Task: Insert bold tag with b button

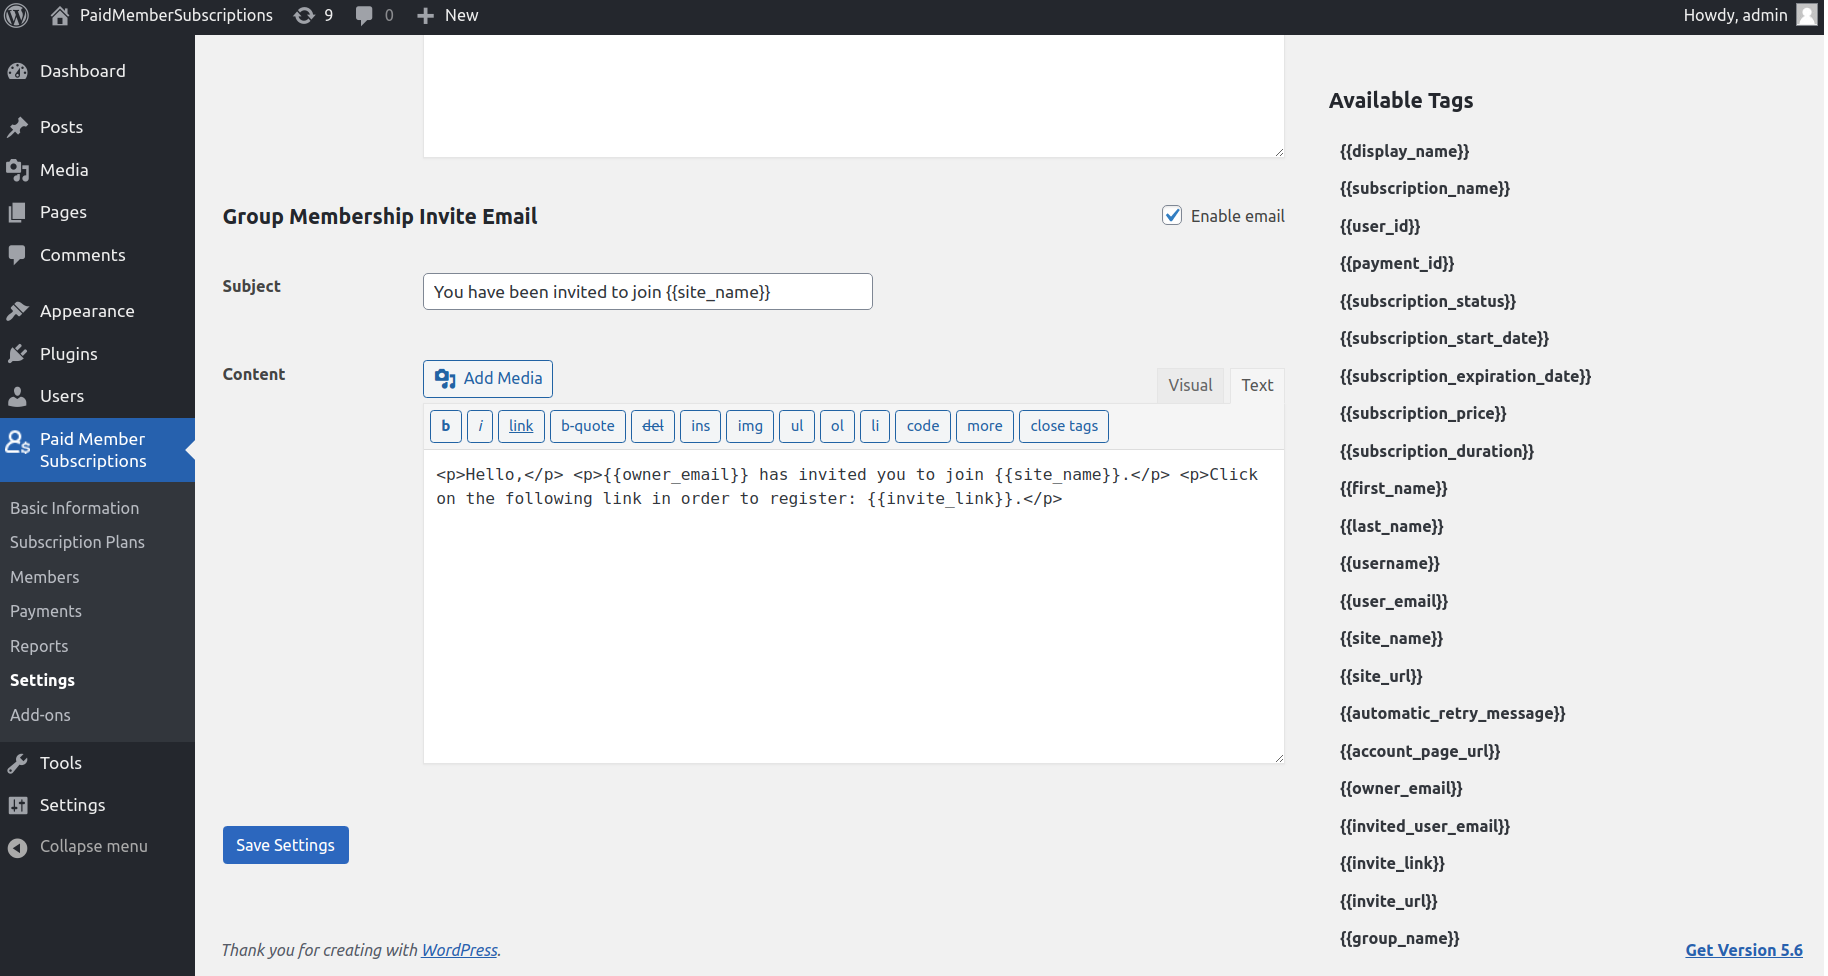Action: click(x=446, y=426)
